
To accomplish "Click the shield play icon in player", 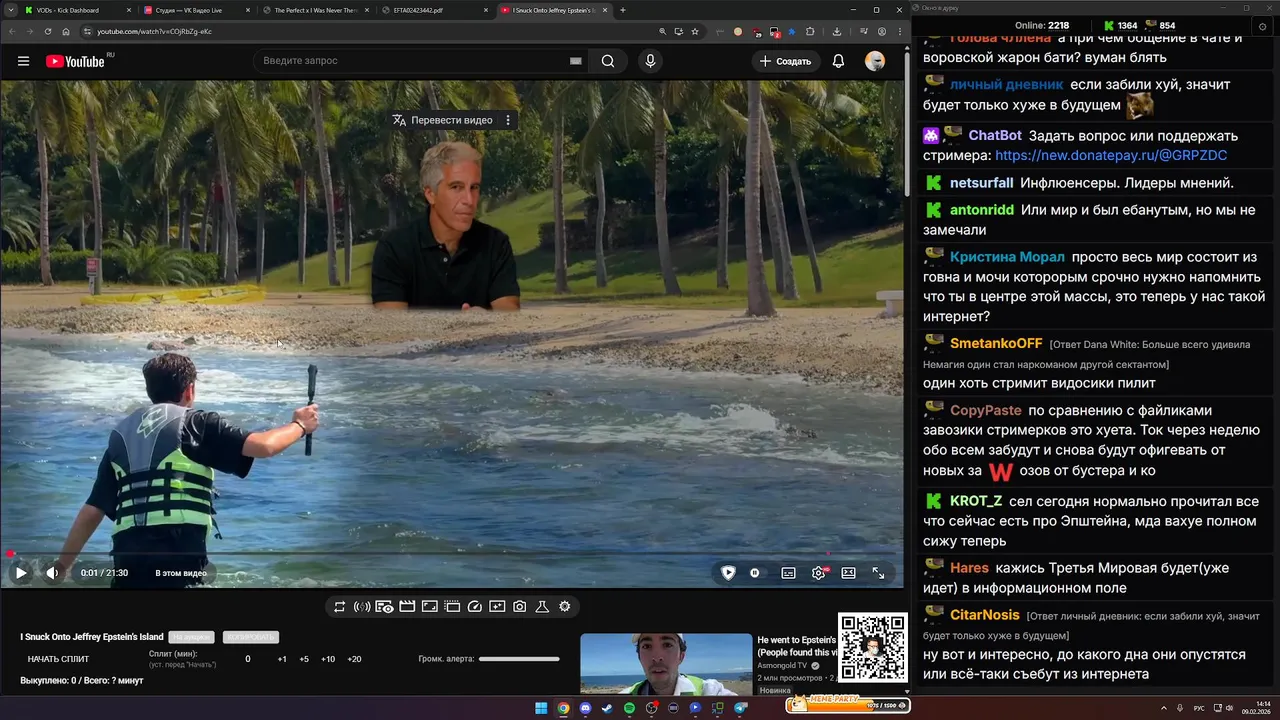I will (x=728, y=573).
